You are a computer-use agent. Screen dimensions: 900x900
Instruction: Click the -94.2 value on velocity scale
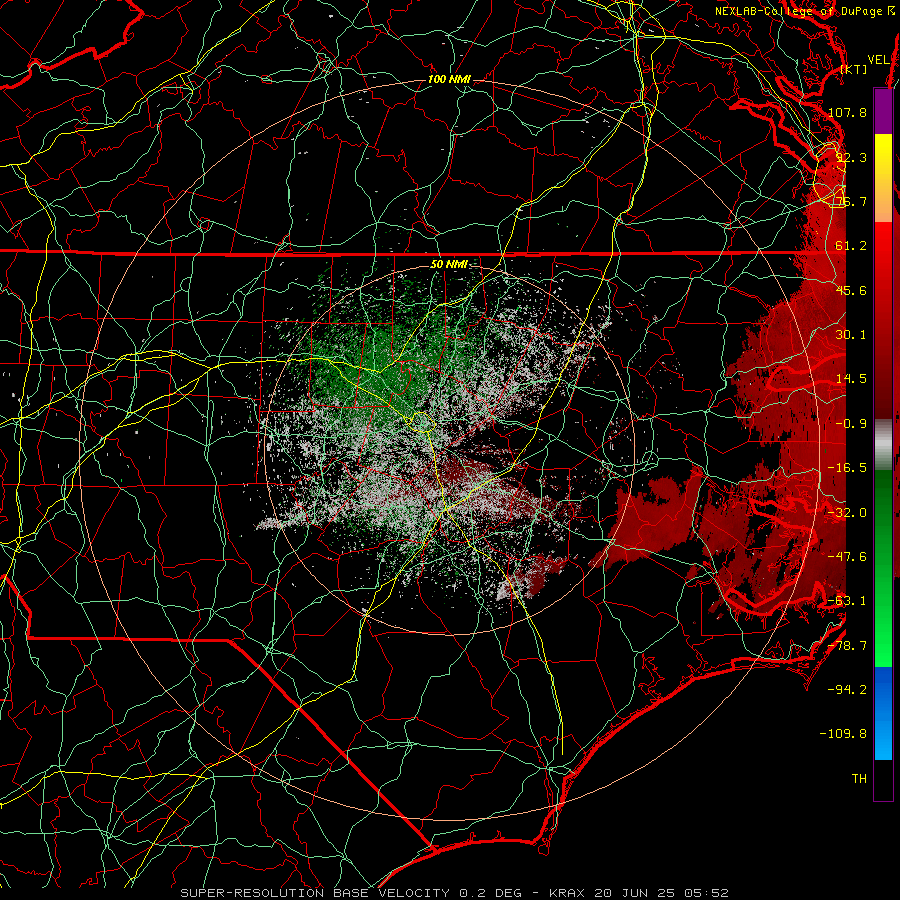click(x=847, y=690)
